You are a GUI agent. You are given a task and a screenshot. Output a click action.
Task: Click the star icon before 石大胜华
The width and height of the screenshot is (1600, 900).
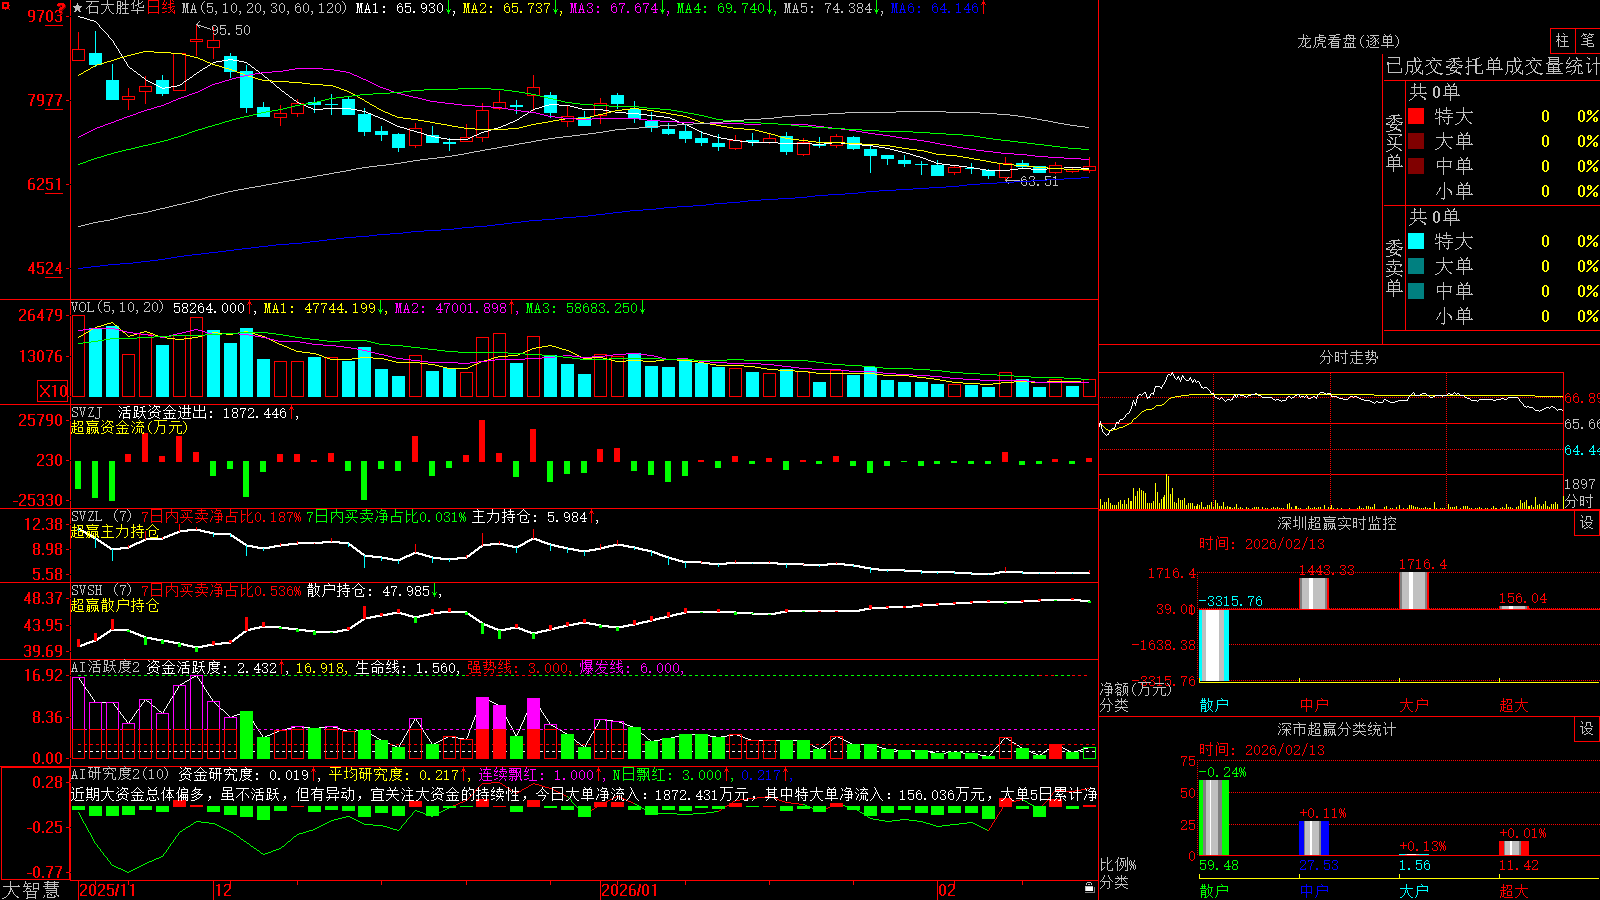tap(78, 8)
